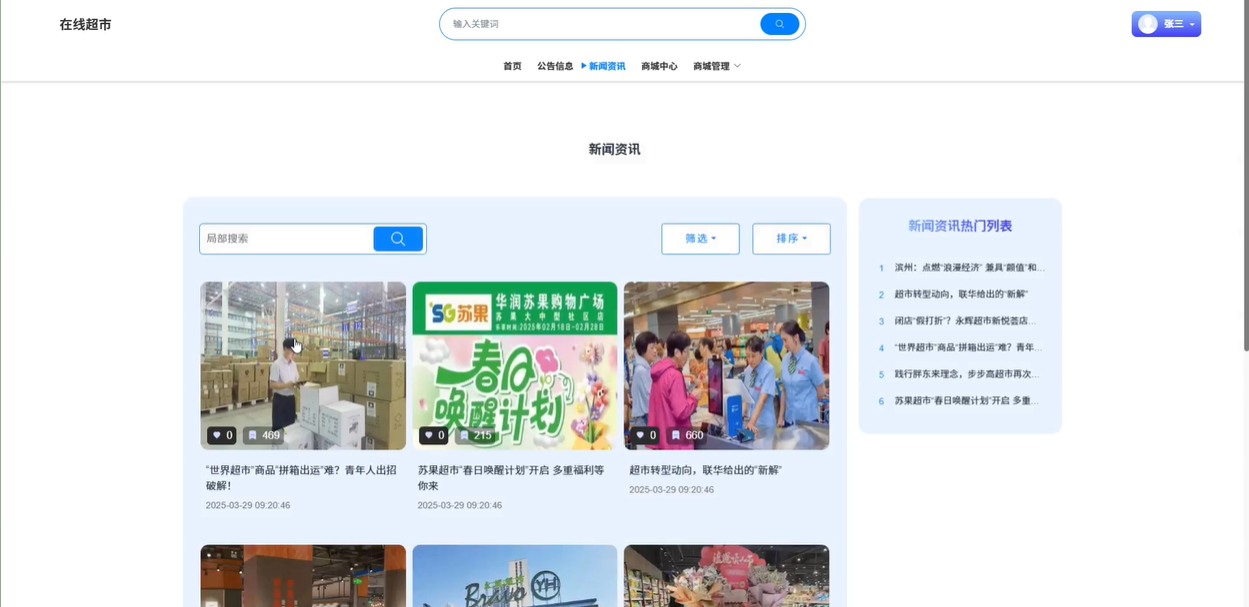Image resolution: width=1249 pixels, height=607 pixels.
Task: Open the 排序 sort dropdown
Action: click(791, 239)
